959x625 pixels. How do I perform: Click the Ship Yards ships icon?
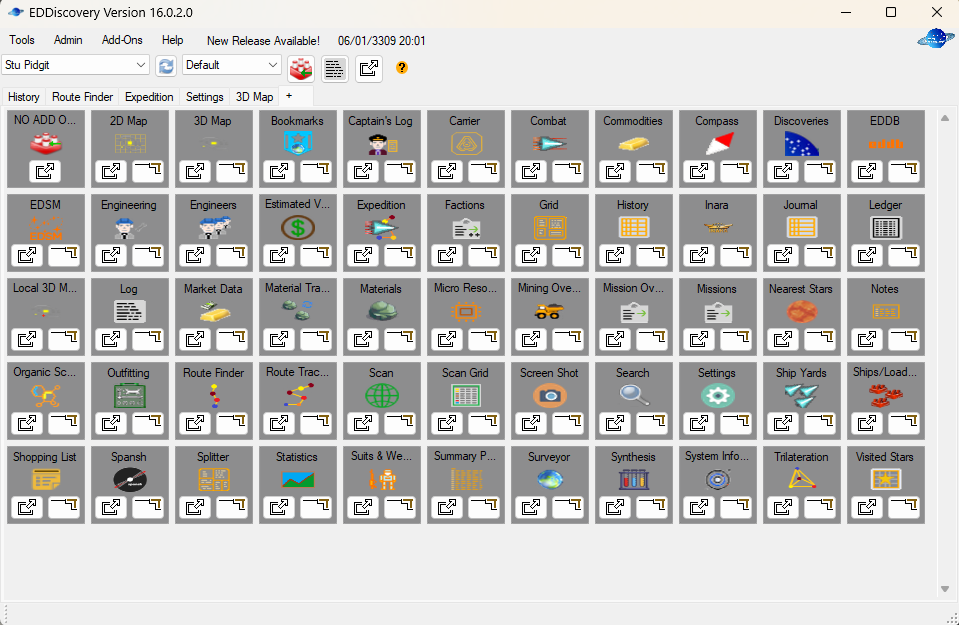pos(802,396)
